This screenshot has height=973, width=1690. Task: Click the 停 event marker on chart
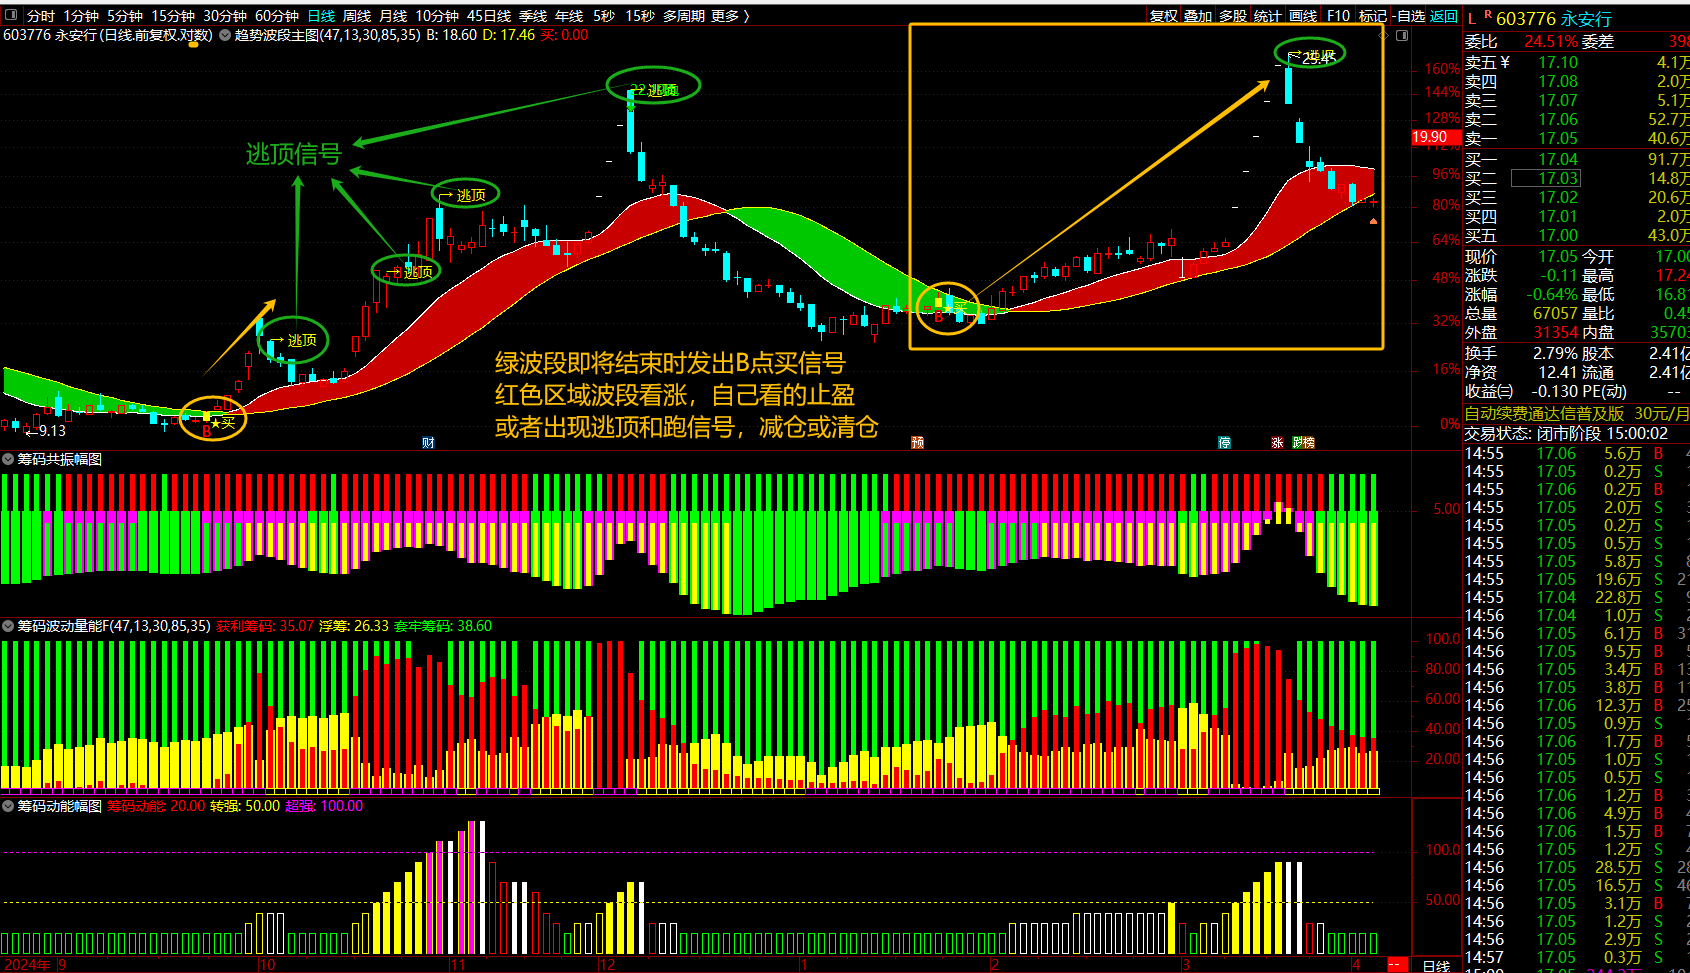pyautogui.click(x=1224, y=442)
